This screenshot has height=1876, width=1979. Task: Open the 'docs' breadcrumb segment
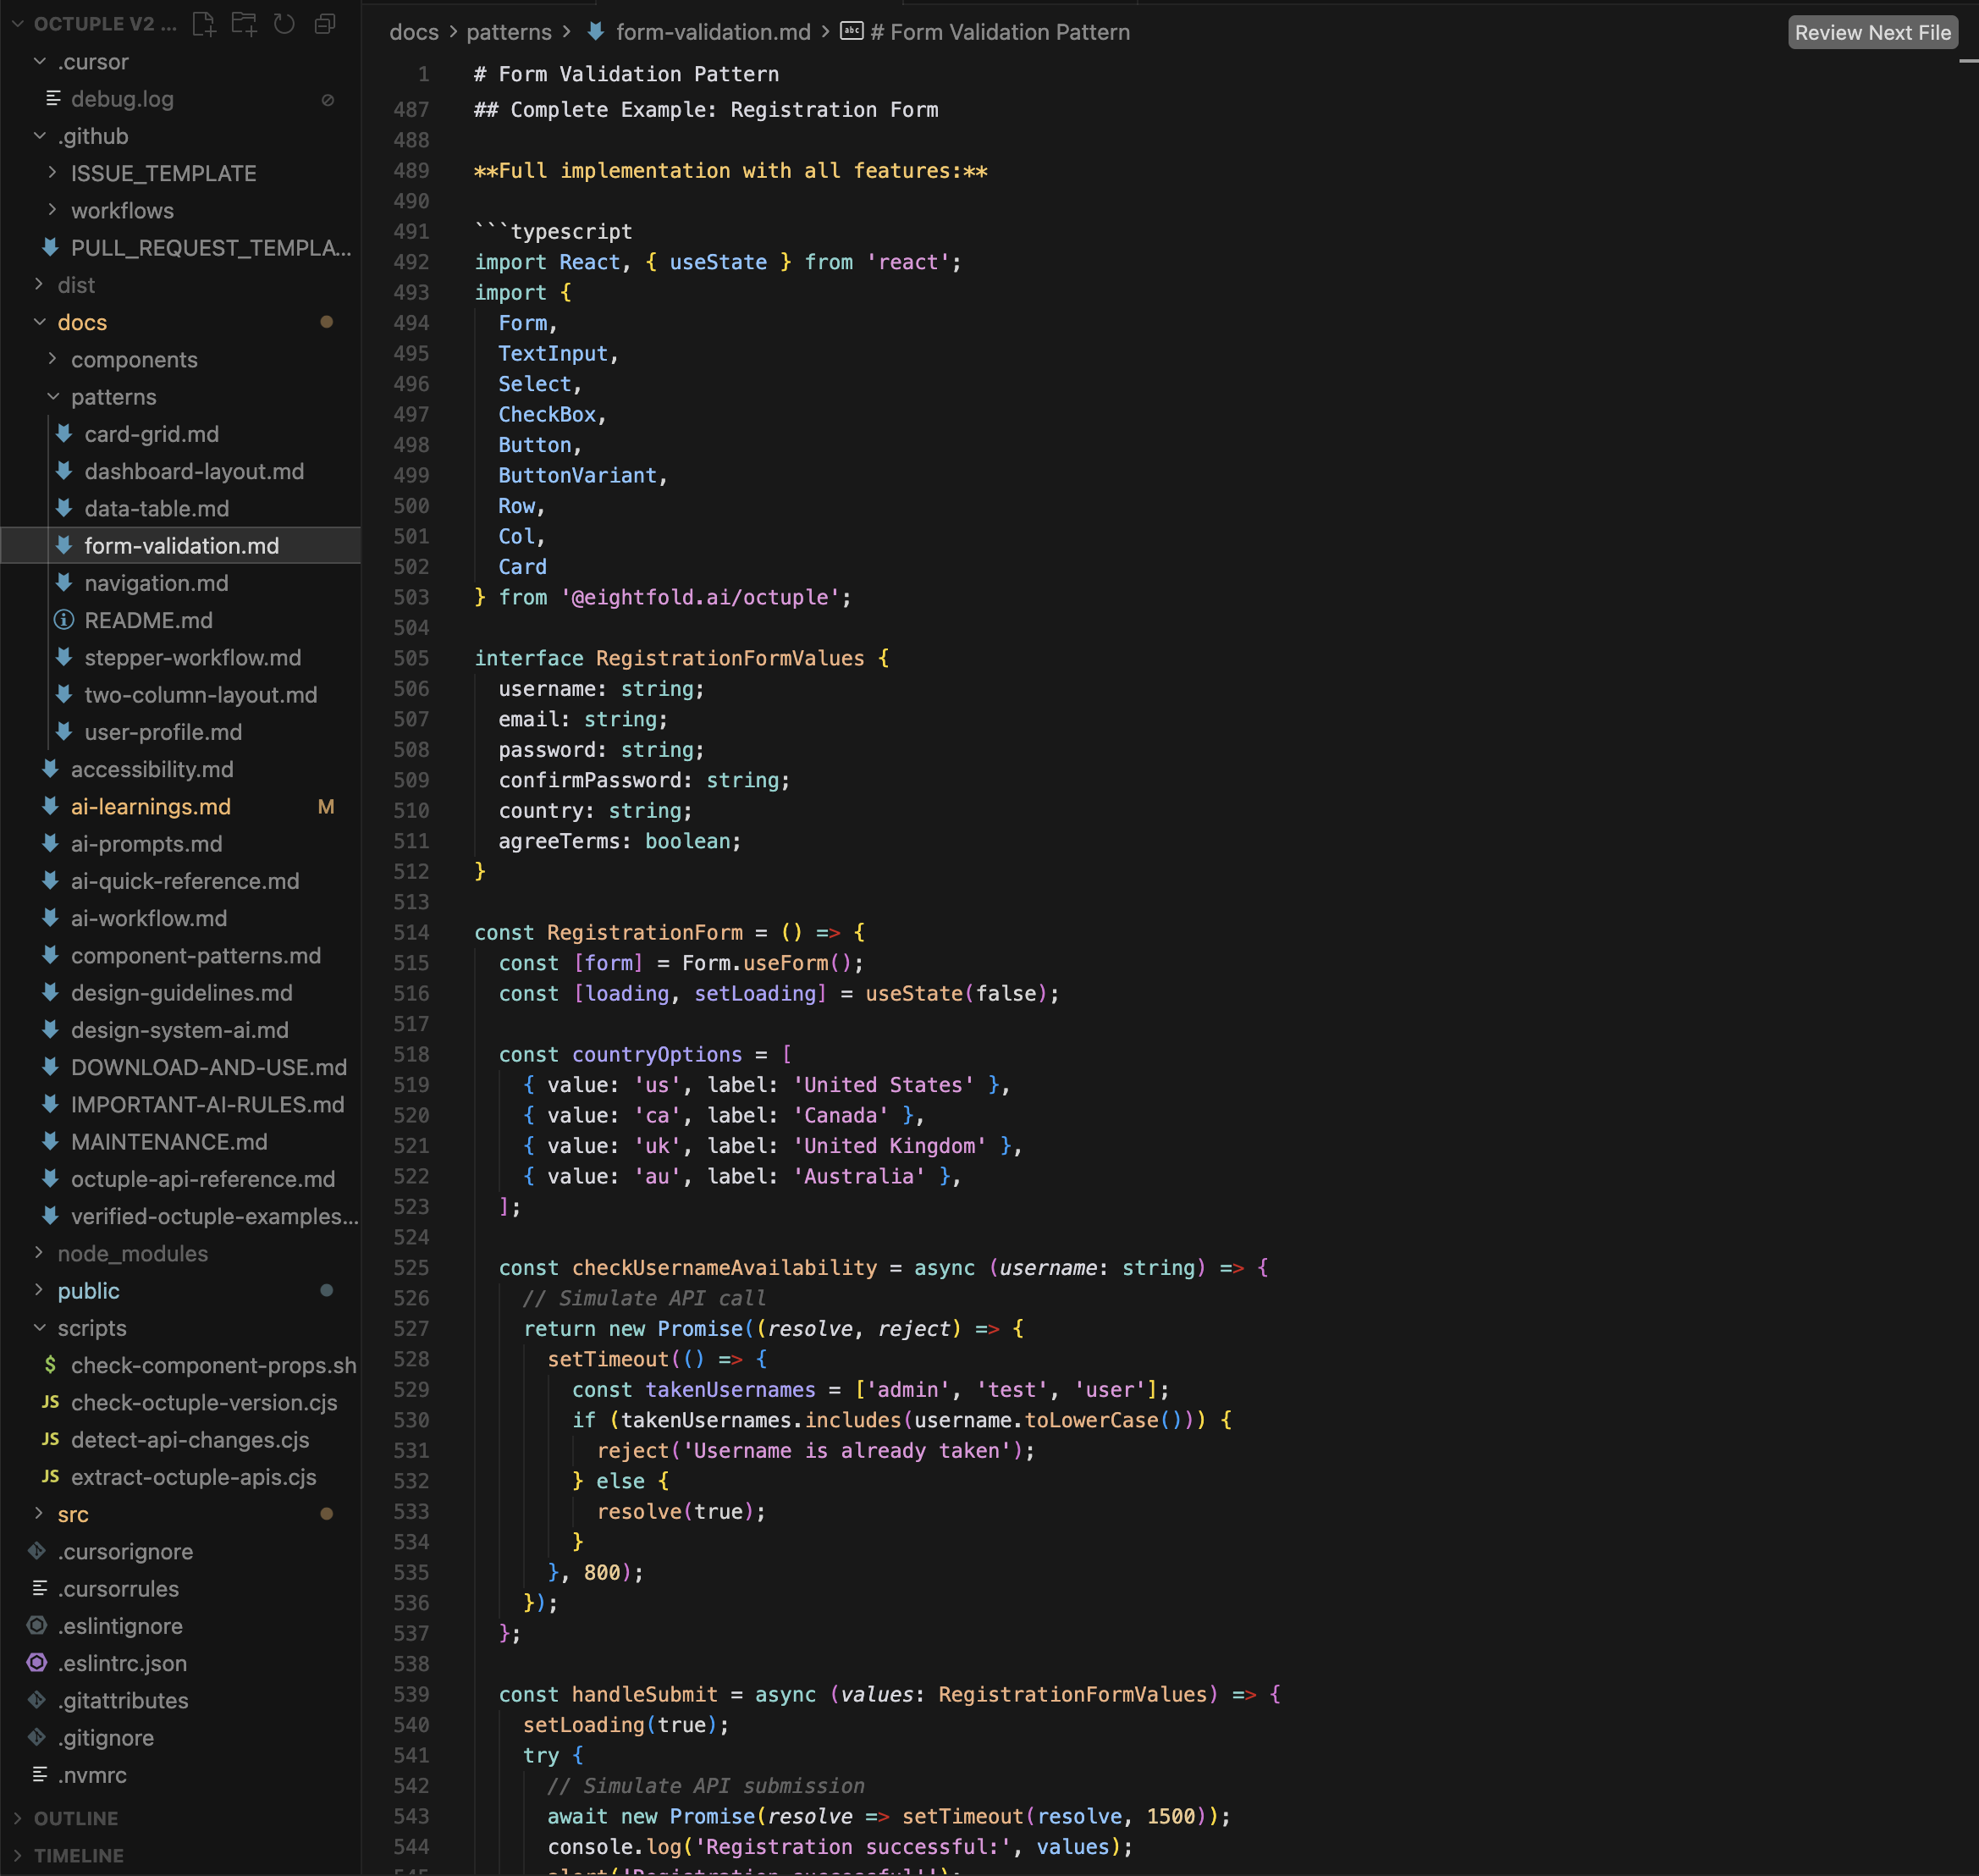(414, 32)
